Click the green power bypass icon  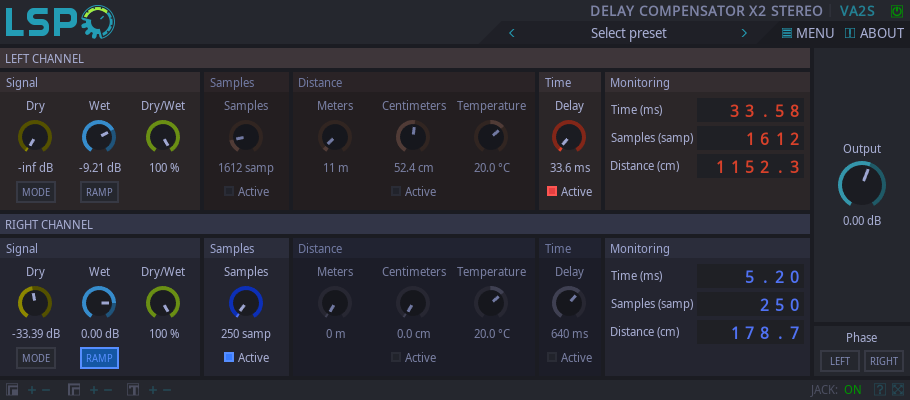pos(895,11)
